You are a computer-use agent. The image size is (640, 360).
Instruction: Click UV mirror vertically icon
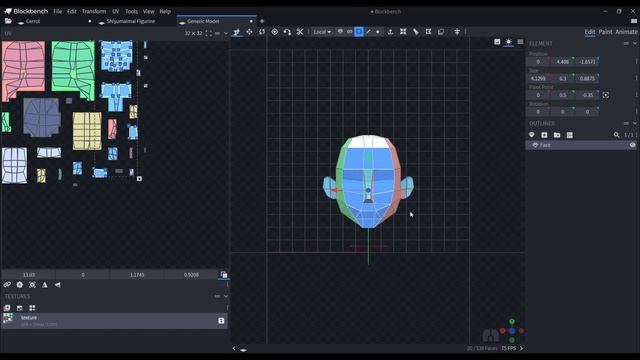58,285
